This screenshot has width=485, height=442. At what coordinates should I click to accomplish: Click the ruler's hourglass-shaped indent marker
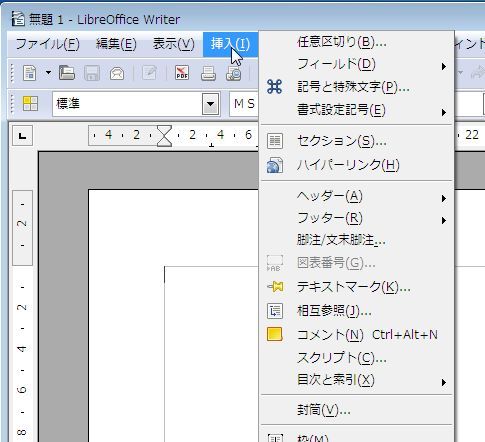pyautogui.click(x=165, y=136)
